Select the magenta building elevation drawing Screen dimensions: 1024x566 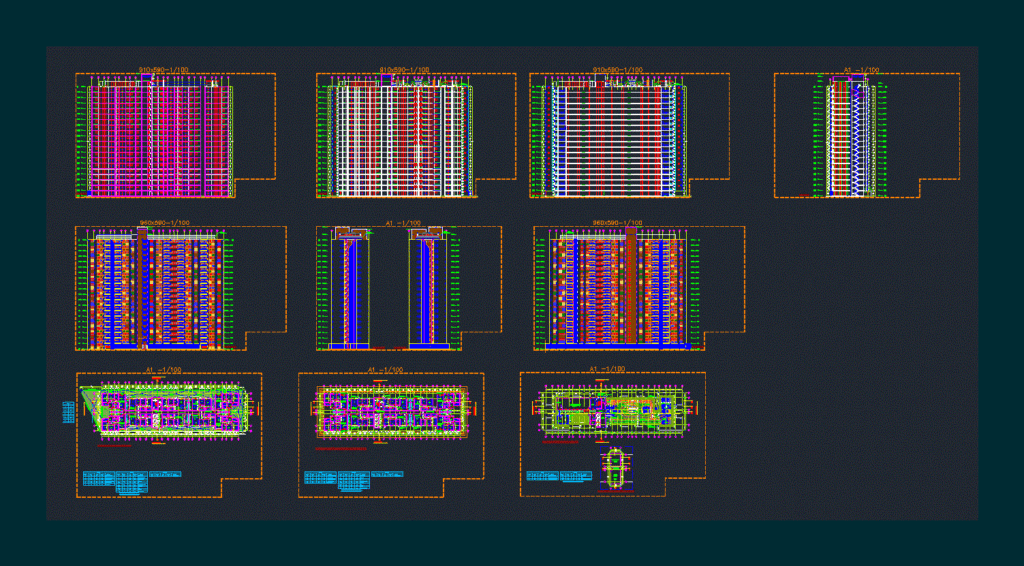[160, 137]
